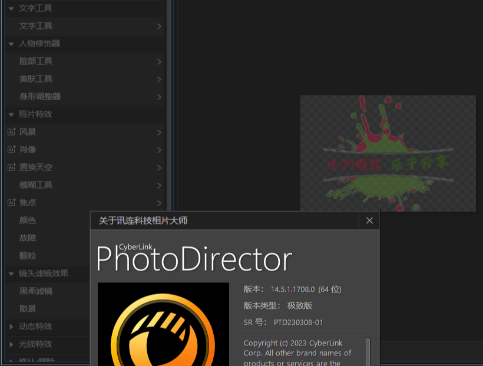This screenshot has height=366, width=483.
Task: Click the AI icon beside 肖像
Action: (x=12, y=150)
